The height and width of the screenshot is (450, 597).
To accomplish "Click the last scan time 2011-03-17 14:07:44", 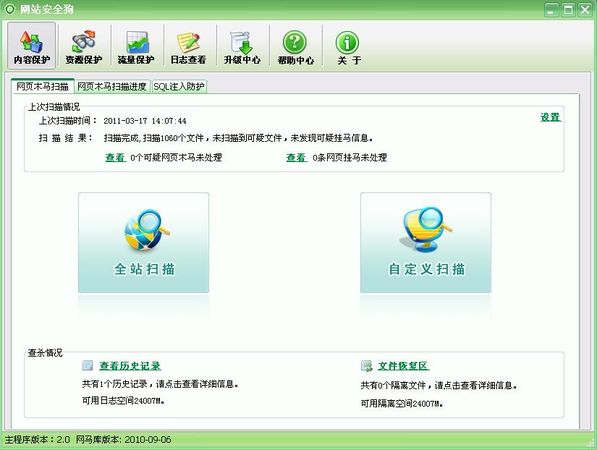I will (145, 121).
